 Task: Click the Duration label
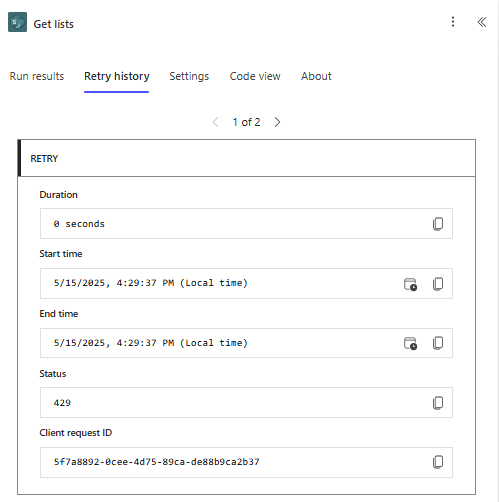click(58, 195)
